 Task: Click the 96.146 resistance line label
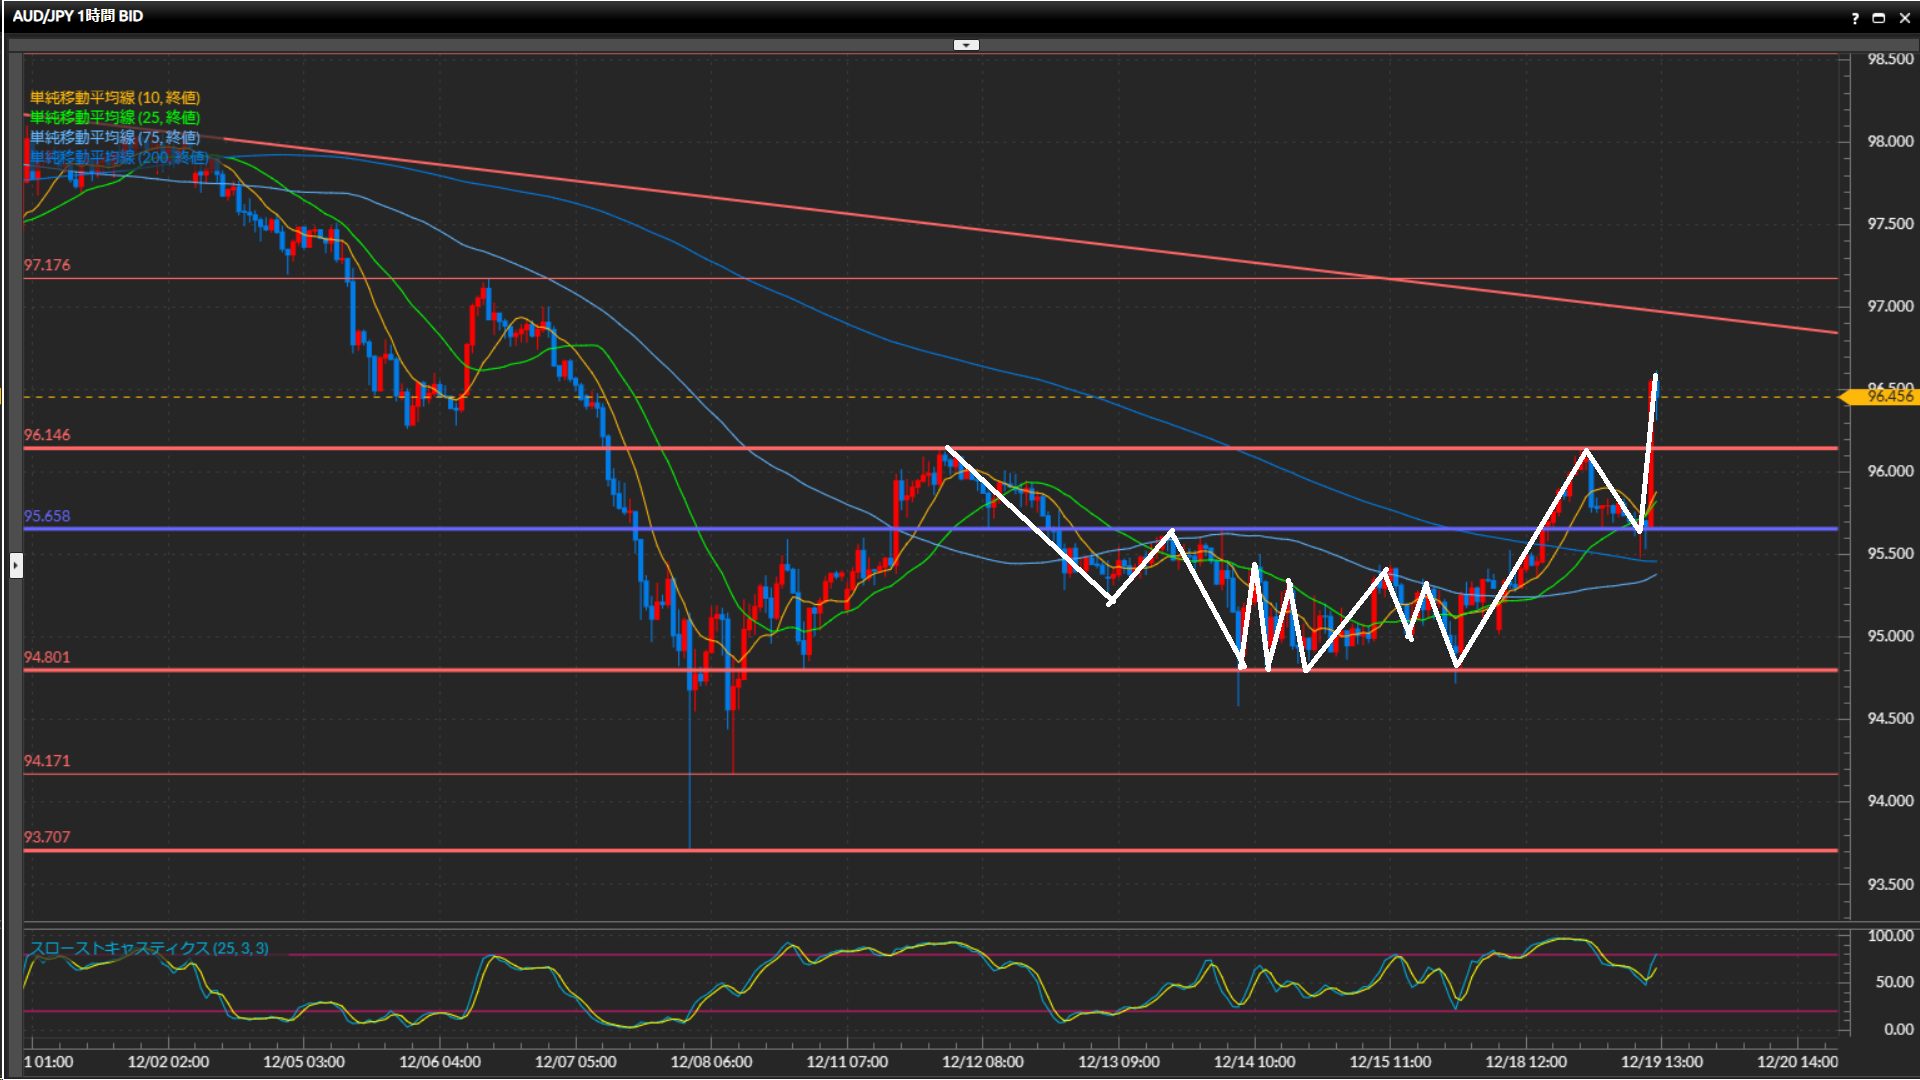[47, 435]
